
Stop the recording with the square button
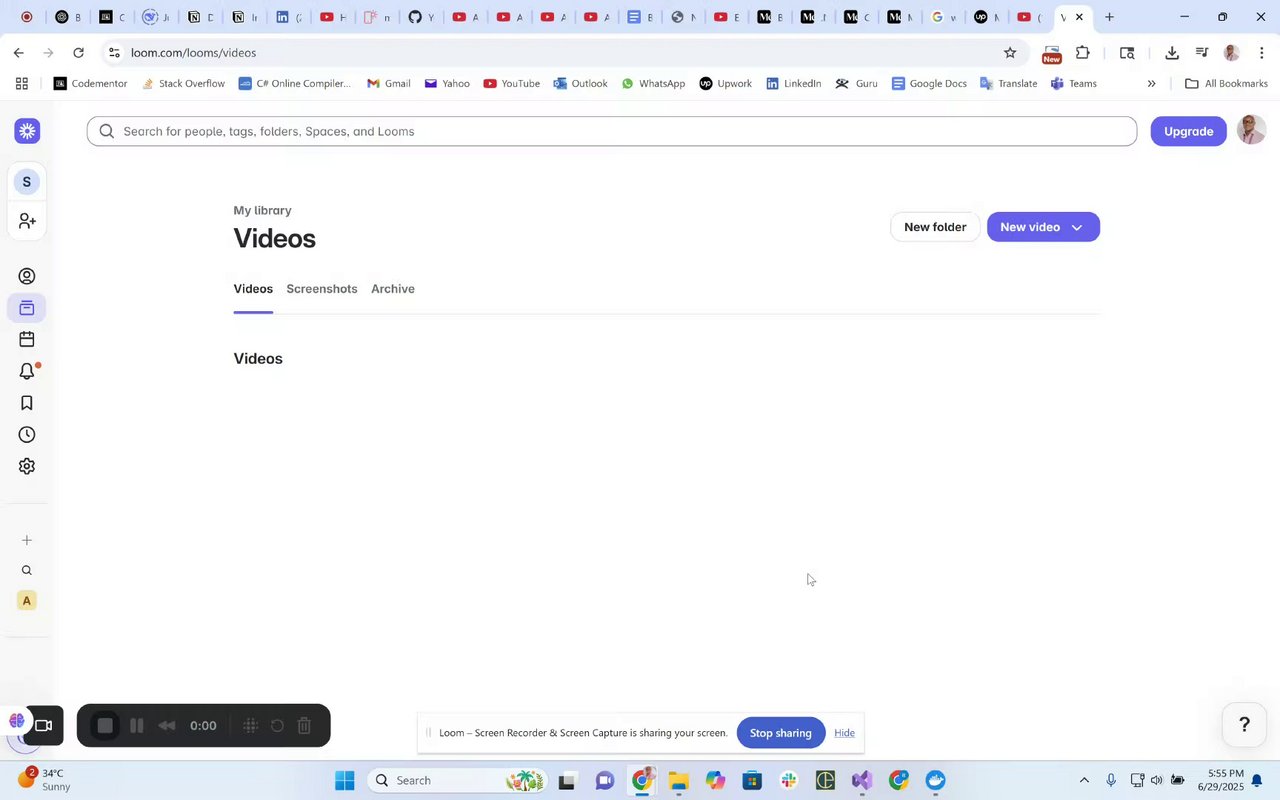point(105,726)
